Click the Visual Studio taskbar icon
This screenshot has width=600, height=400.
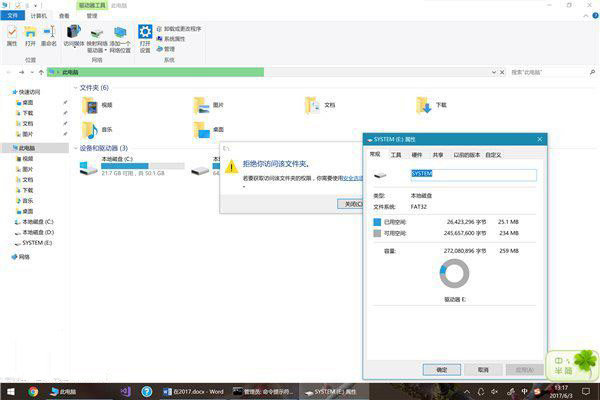pyautogui.click(x=124, y=391)
